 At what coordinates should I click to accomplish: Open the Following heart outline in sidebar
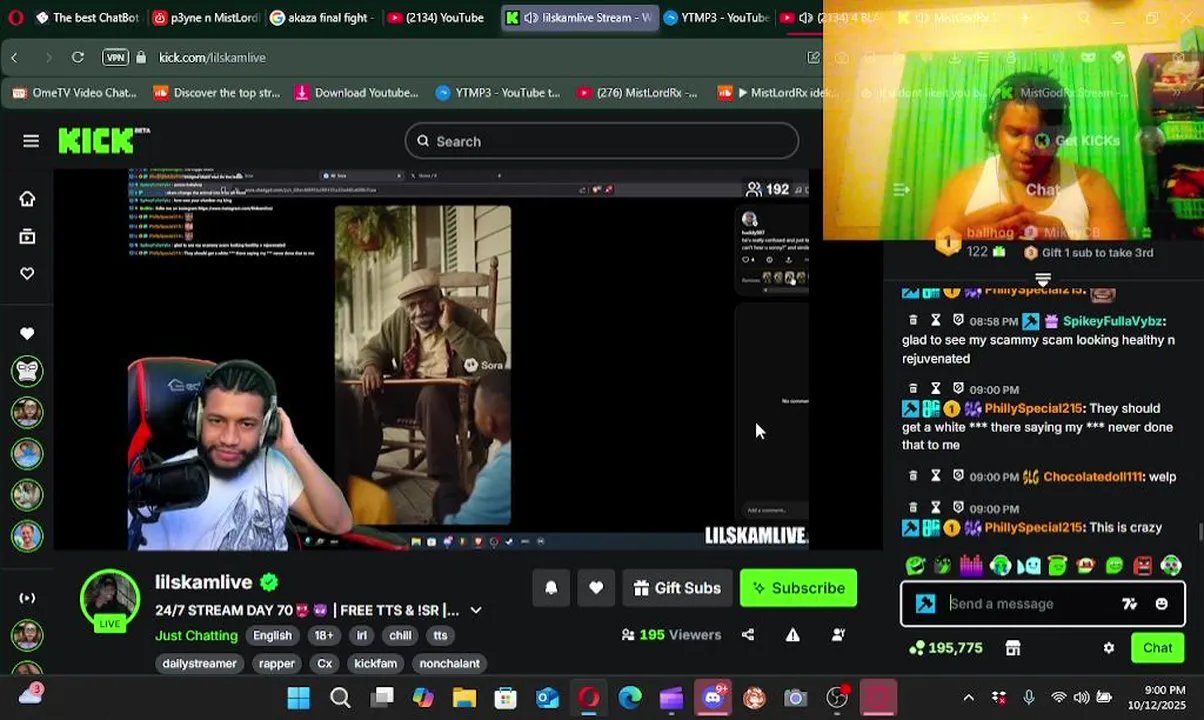pos(27,273)
